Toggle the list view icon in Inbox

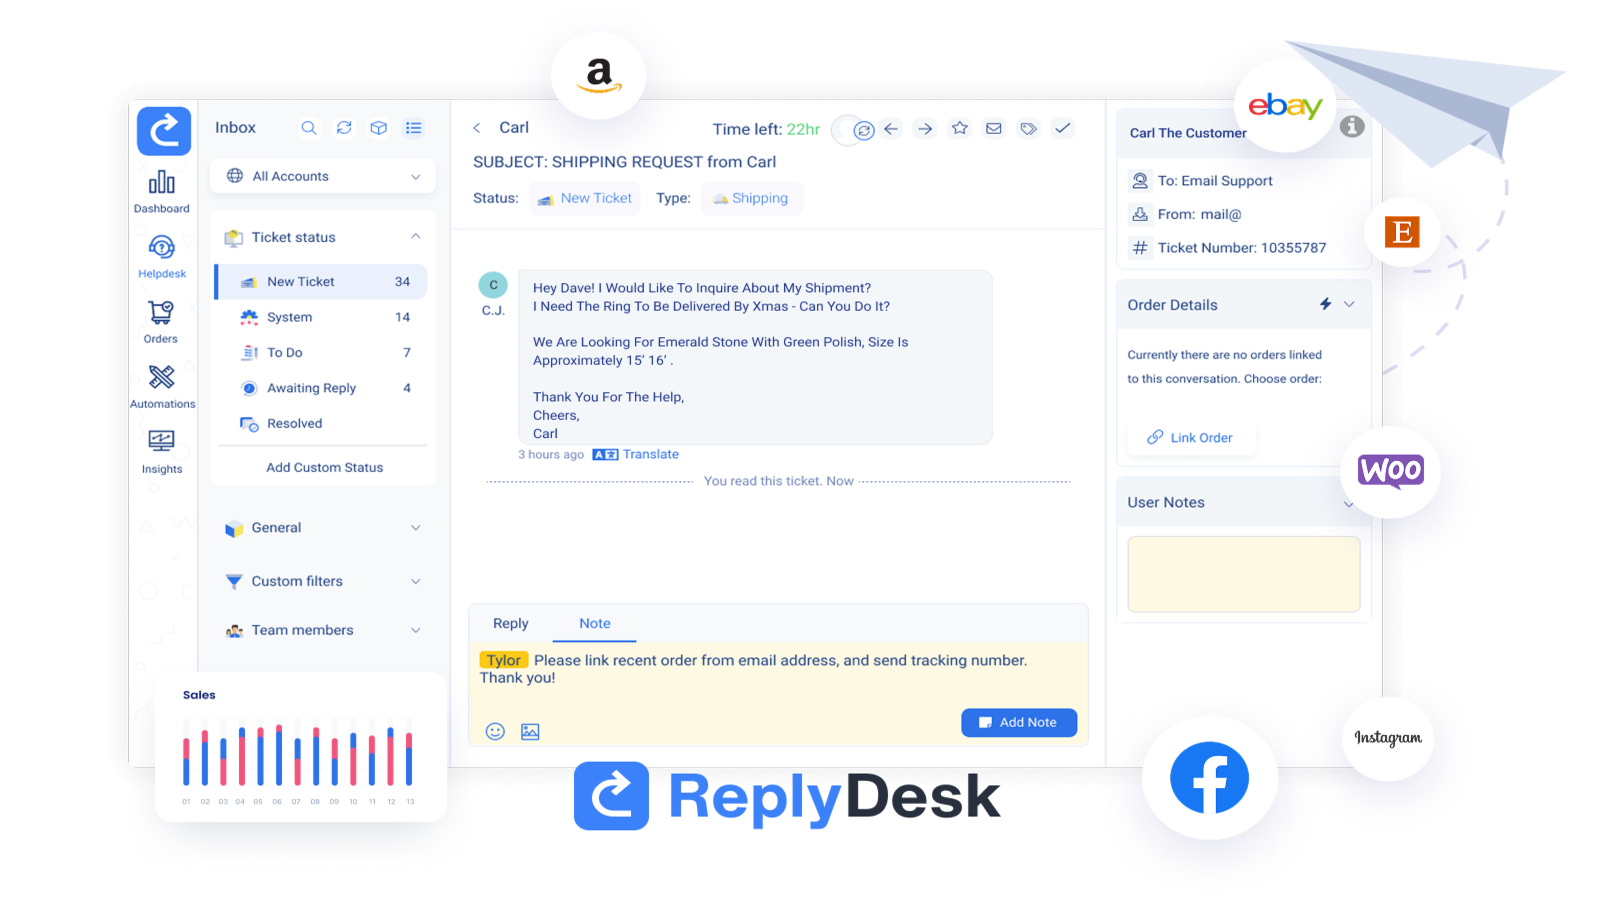pyautogui.click(x=414, y=128)
